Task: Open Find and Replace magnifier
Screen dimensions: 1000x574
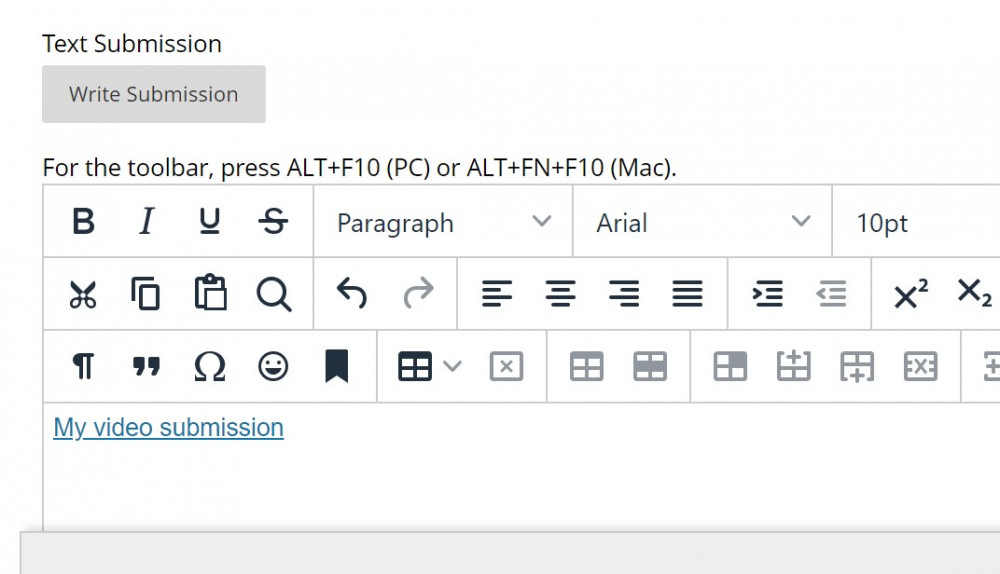Action: (x=274, y=294)
